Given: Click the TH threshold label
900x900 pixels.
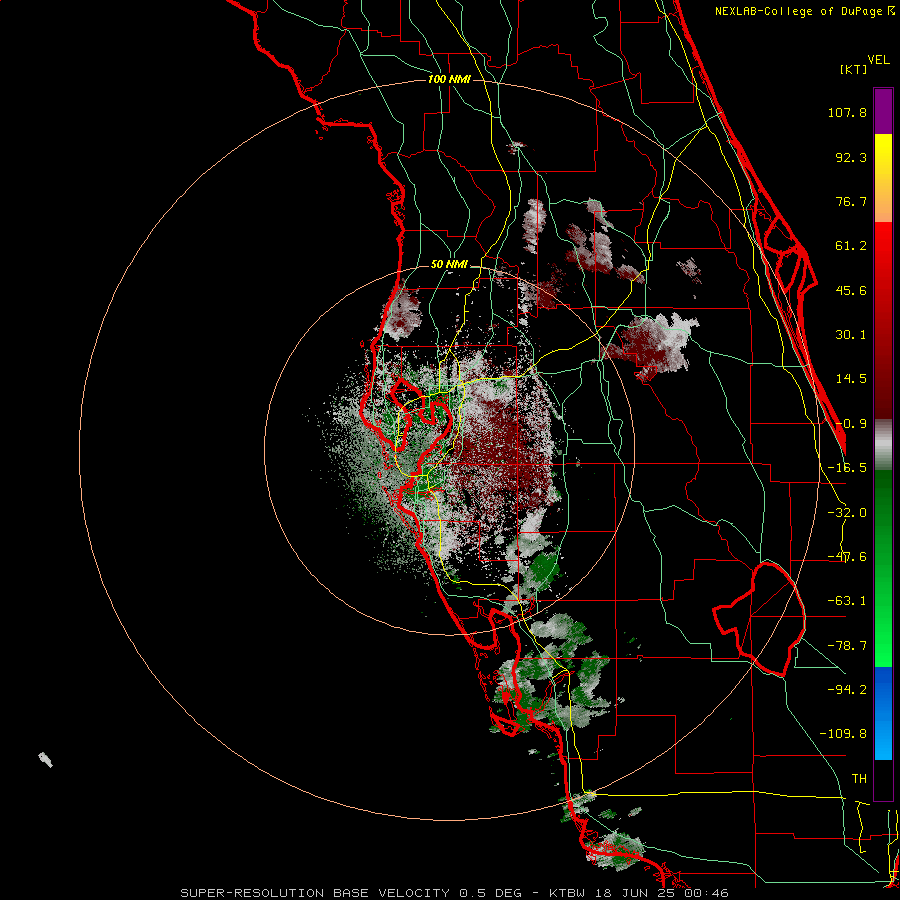Looking at the screenshot, I should click(859, 778).
